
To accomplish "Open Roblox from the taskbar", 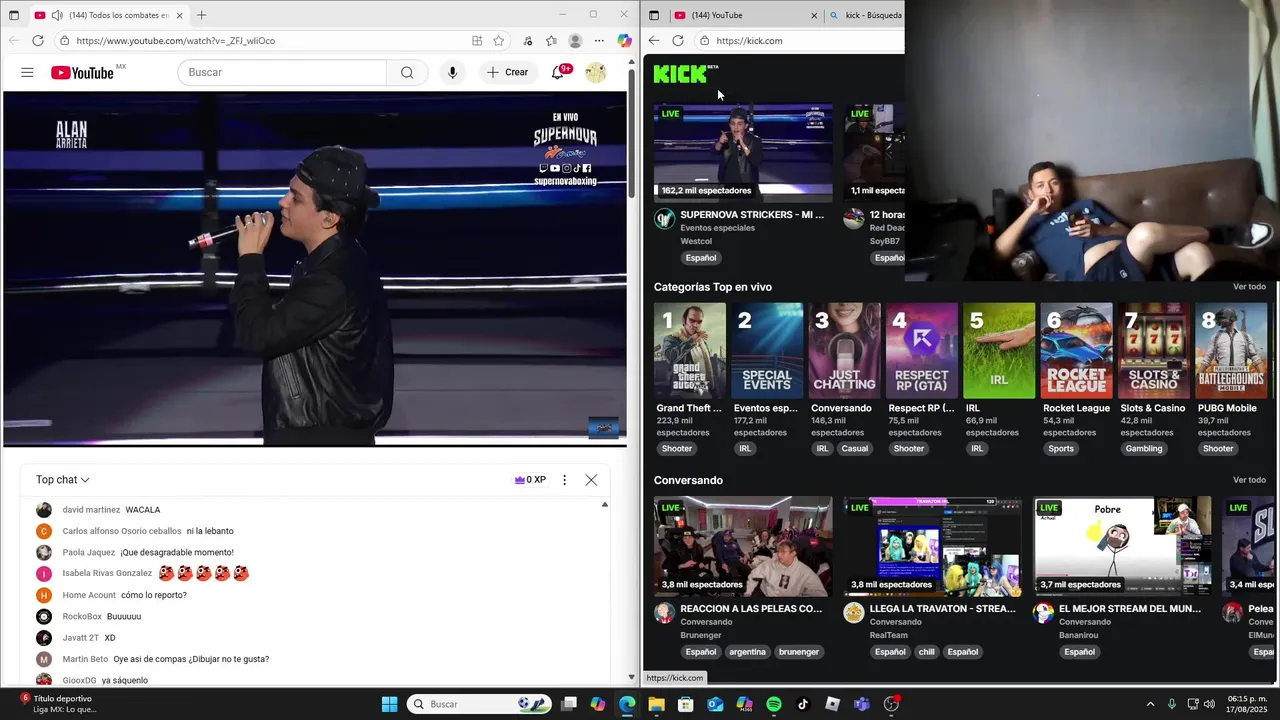I will [833, 704].
